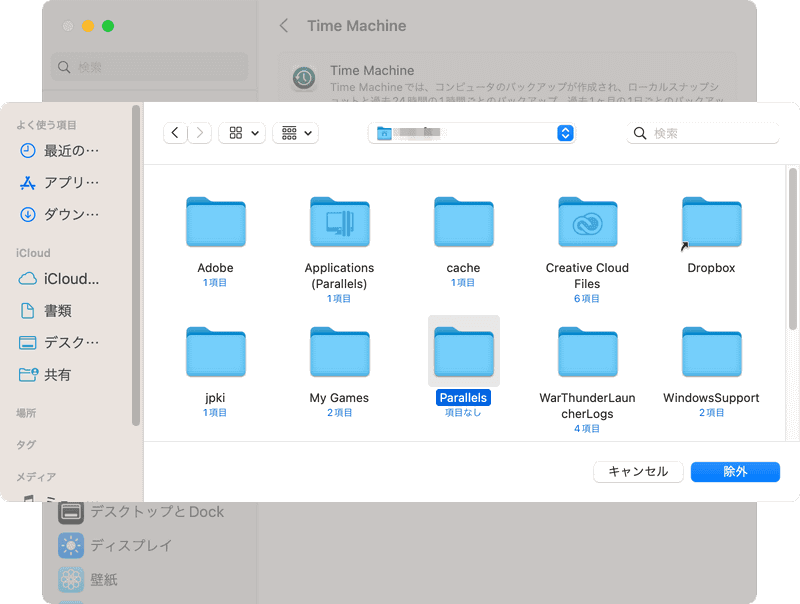
Task: Open Desktop (デスク…) in the sidebar
Action: tap(59, 342)
